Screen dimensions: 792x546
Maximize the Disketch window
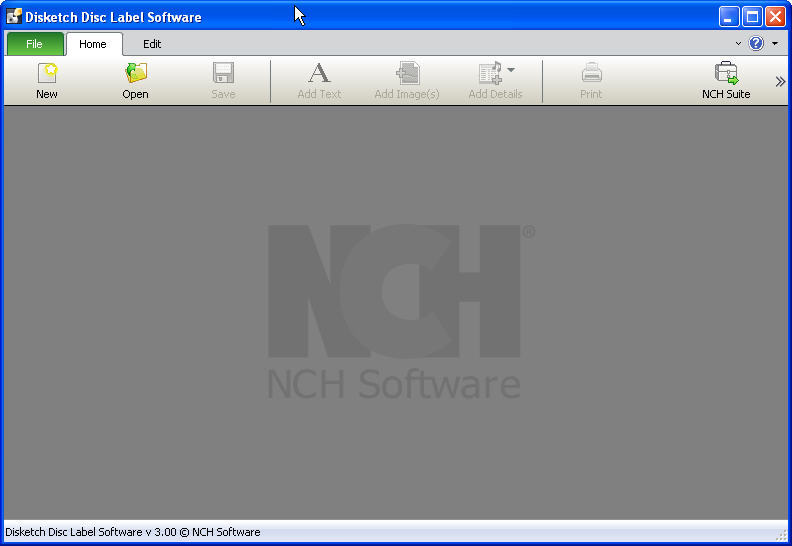(752, 17)
